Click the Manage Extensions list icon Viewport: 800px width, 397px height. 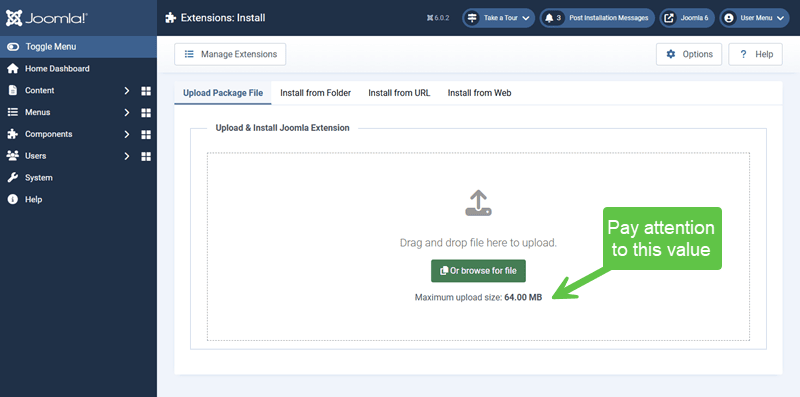pos(189,54)
